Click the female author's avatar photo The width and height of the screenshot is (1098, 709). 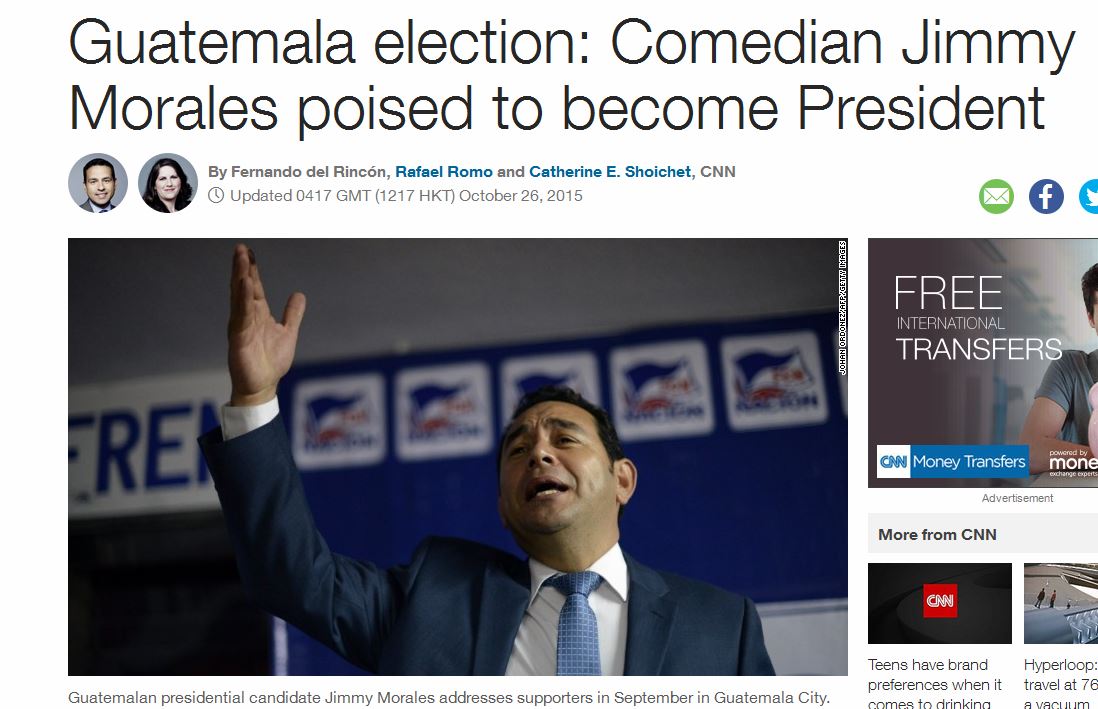point(168,183)
